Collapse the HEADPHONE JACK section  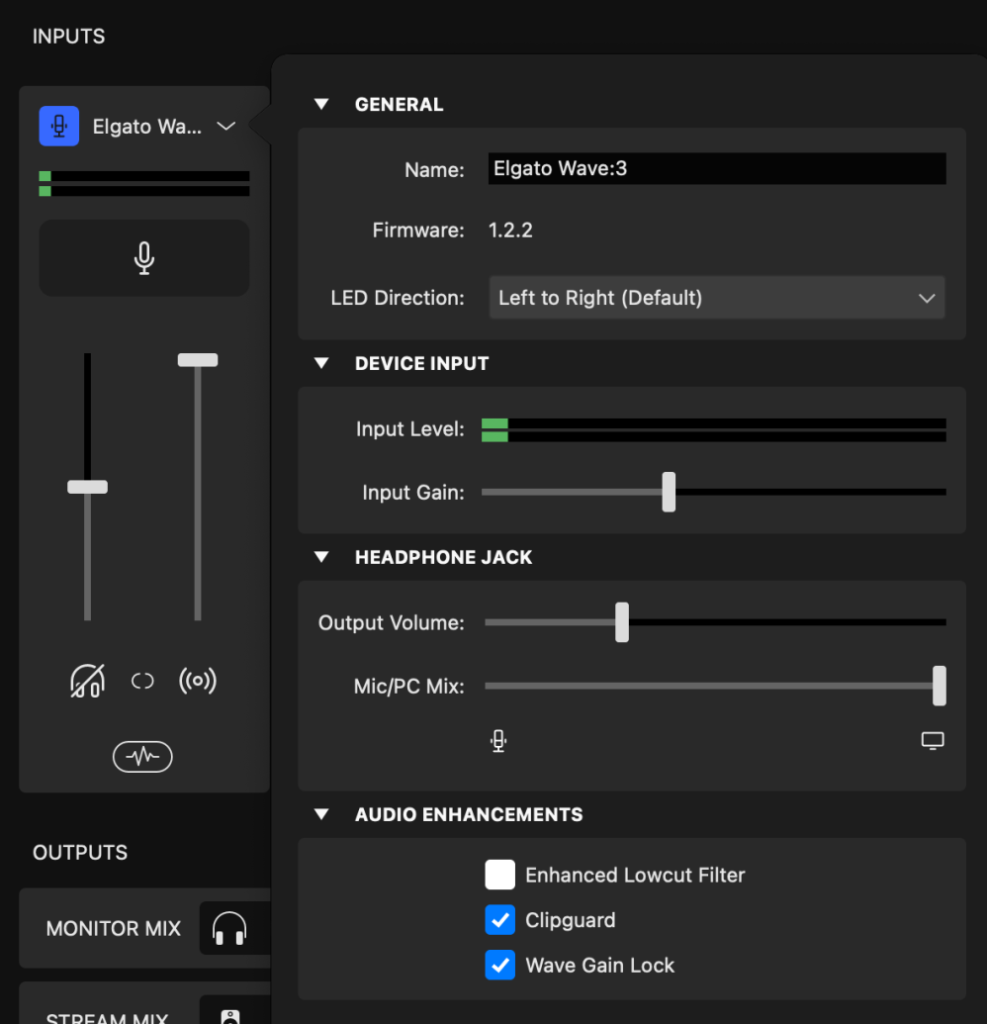pyautogui.click(x=321, y=557)
